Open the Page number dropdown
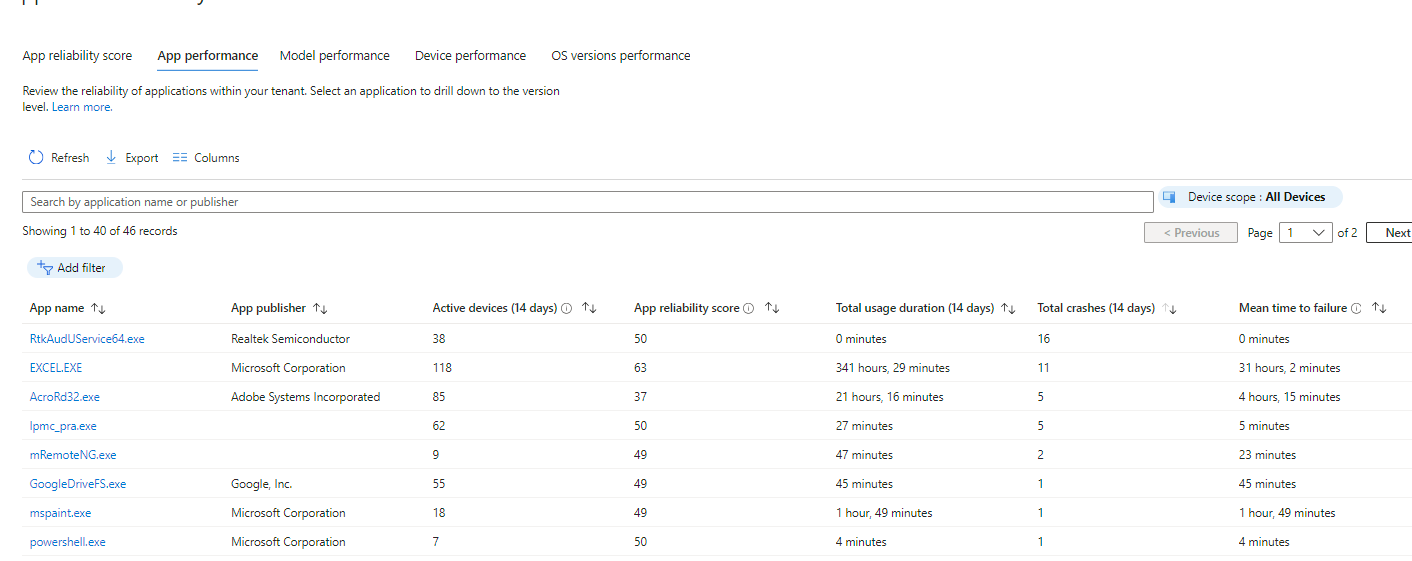The image size is (1412, 561). click(1307, 232)
